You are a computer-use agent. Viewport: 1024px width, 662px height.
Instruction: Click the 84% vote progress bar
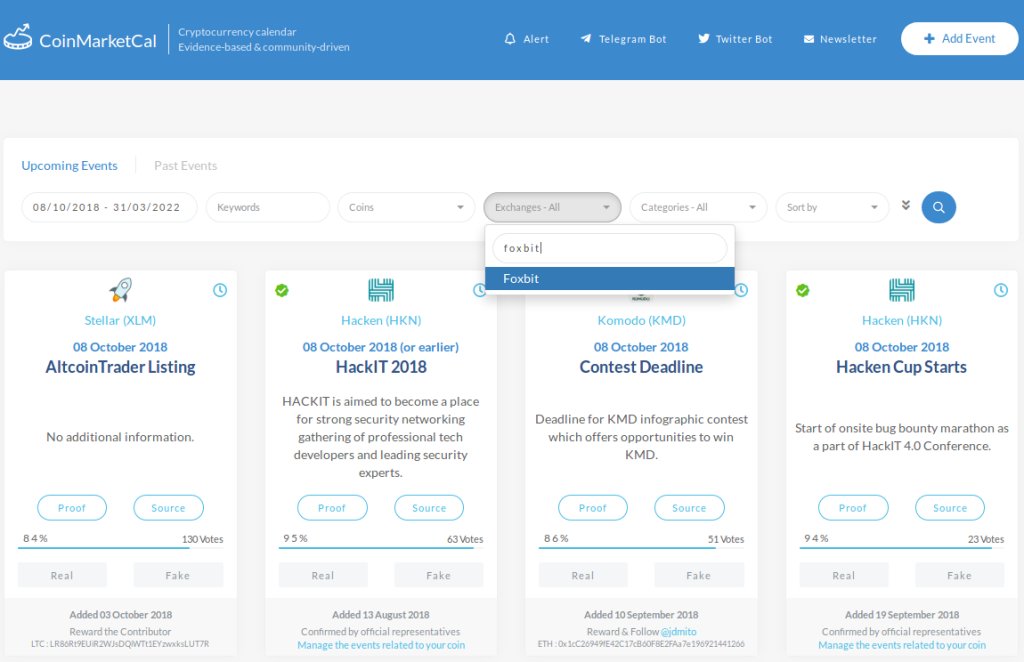click(x=120, y=548)
